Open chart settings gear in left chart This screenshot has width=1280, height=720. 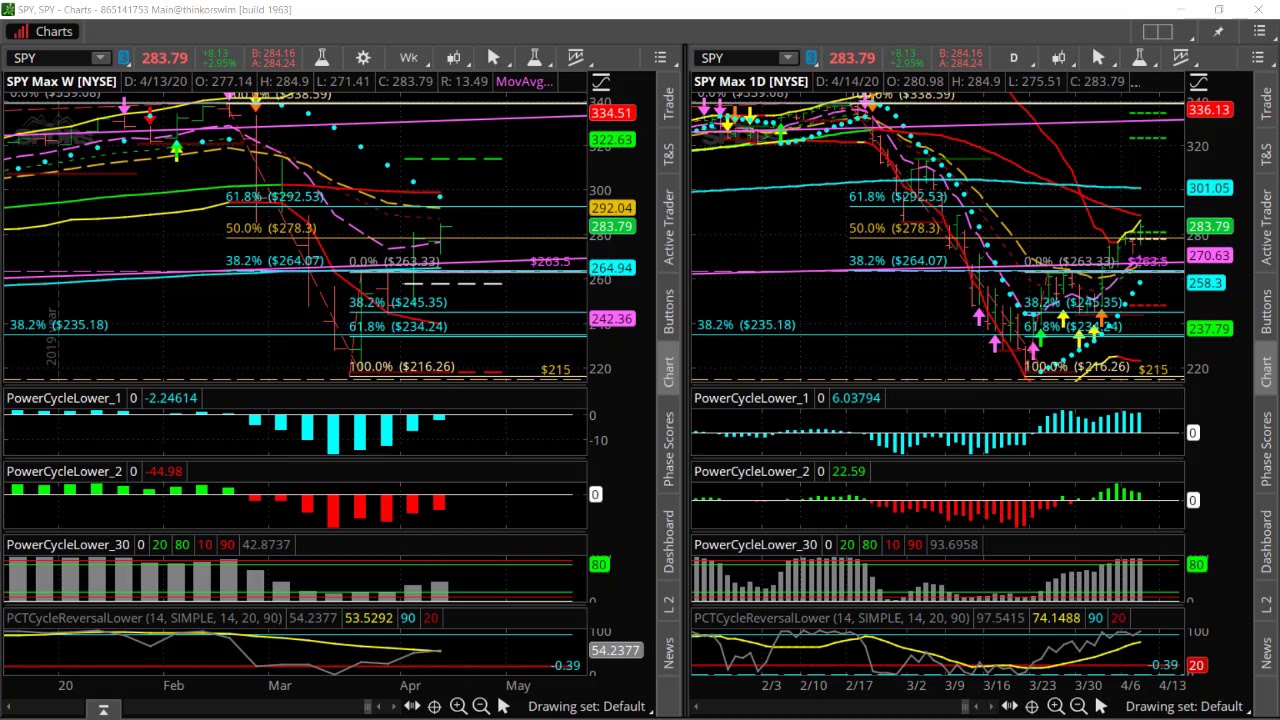363,58
